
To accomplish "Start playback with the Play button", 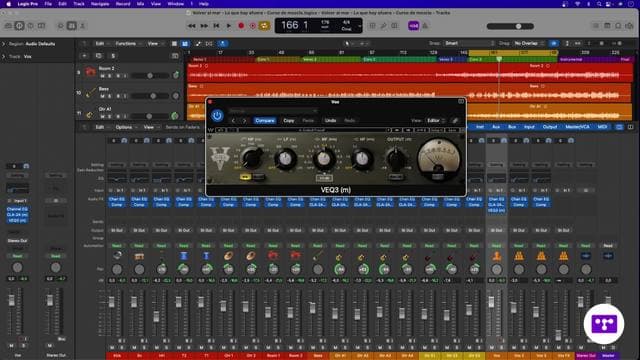I will pyautogui.click(x=229, y=26).
